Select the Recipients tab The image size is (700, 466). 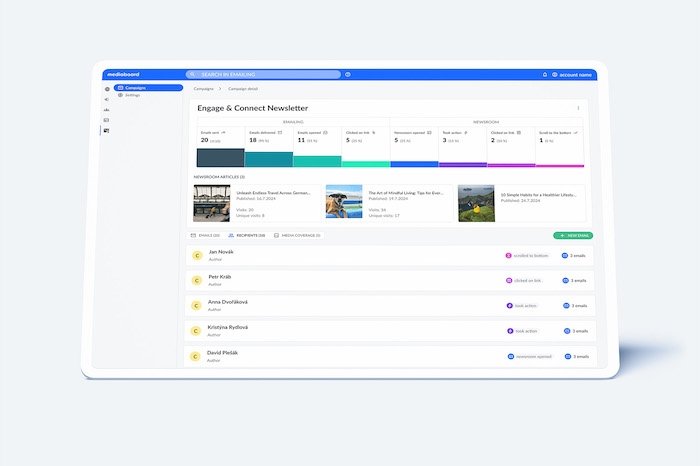(x=247, y=235)
